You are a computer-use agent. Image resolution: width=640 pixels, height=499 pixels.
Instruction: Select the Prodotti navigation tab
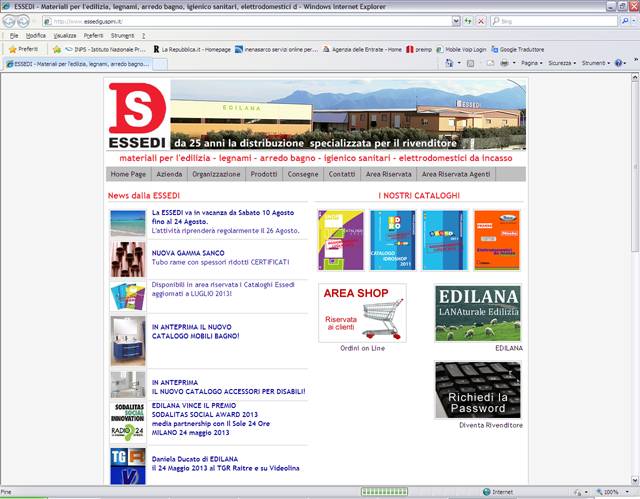tap(264, 174)
